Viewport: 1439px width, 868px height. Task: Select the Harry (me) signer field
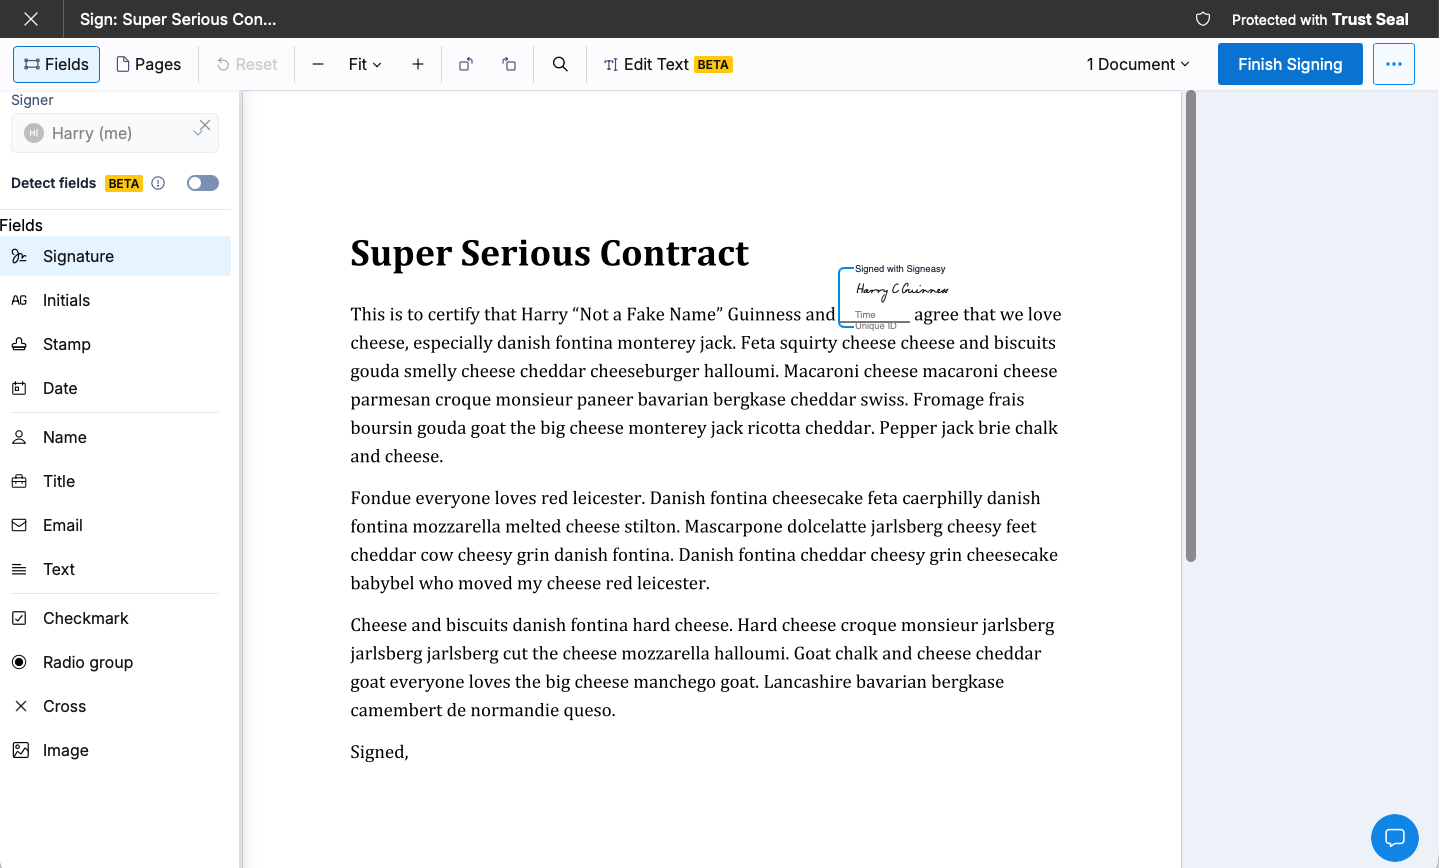tap(115, 133)
